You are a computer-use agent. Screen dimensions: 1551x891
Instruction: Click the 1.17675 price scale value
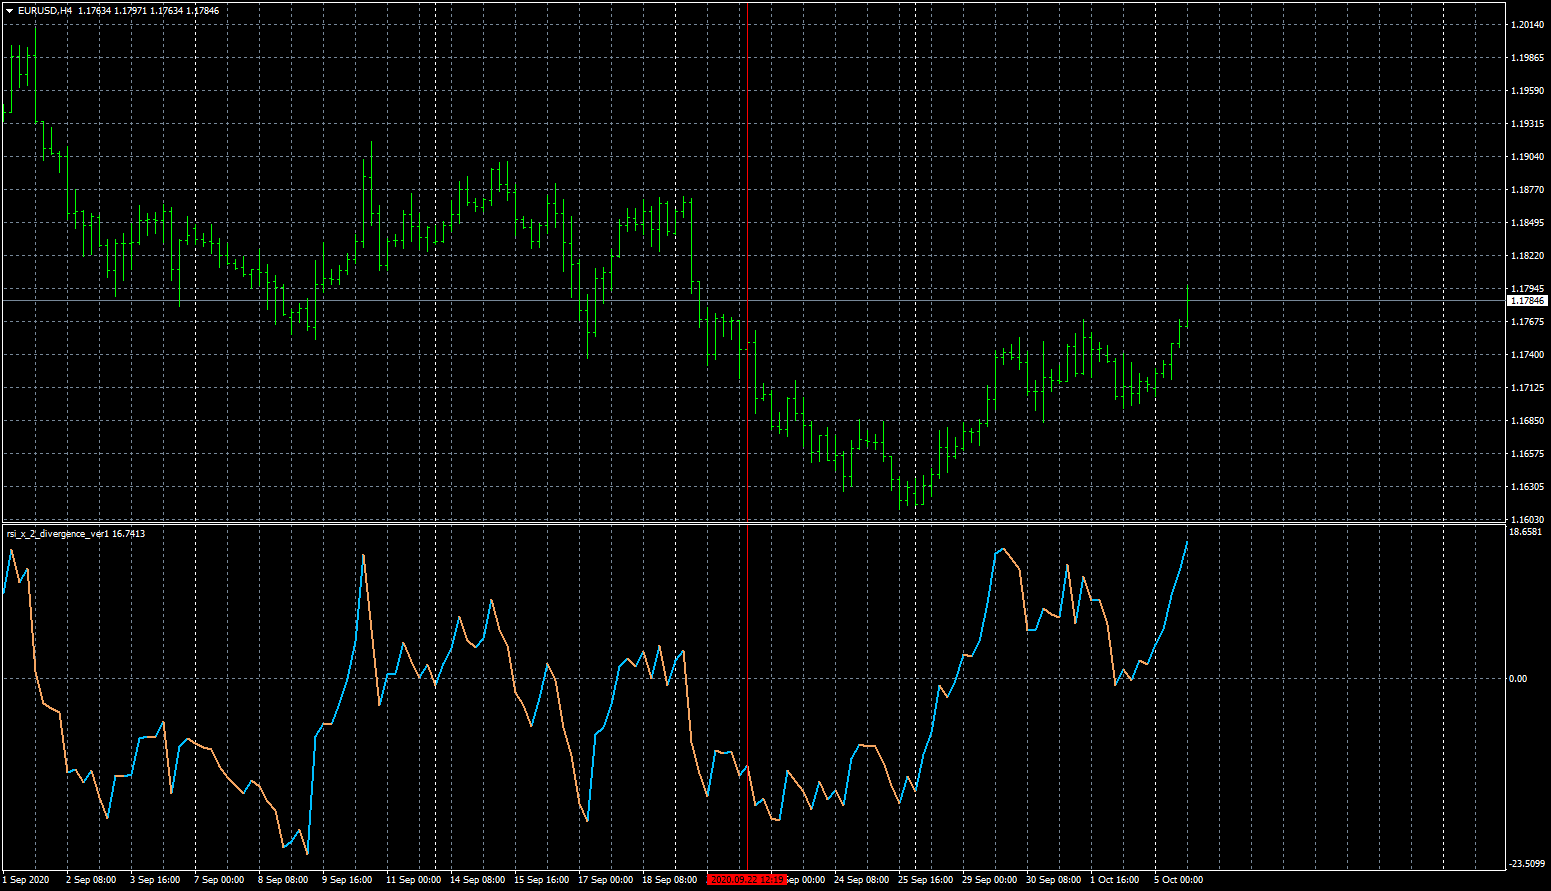point(1527,322)
